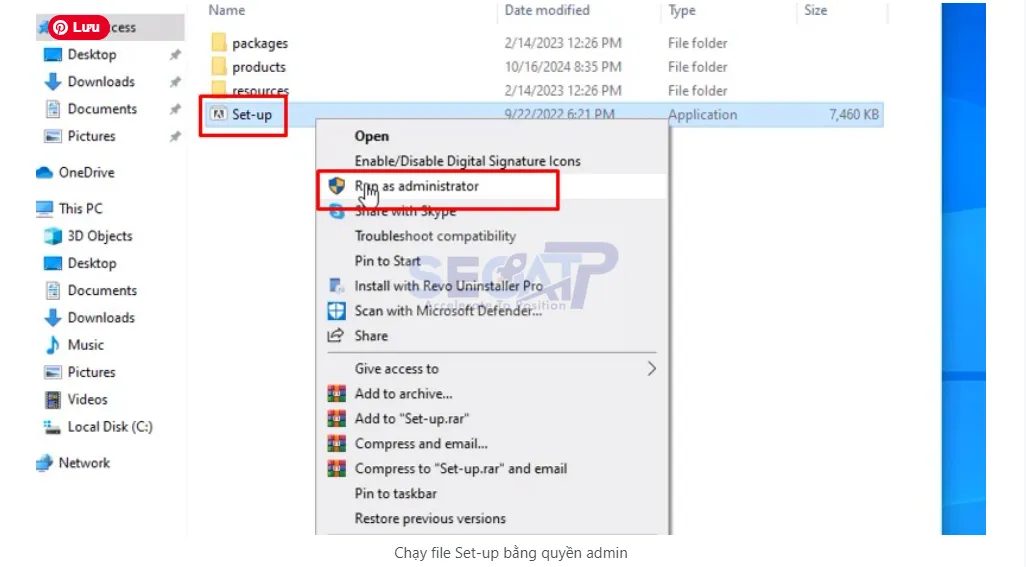Click the Share with Skype icon
This screenshot has width=1026, height=567.
tap(336, 212)
